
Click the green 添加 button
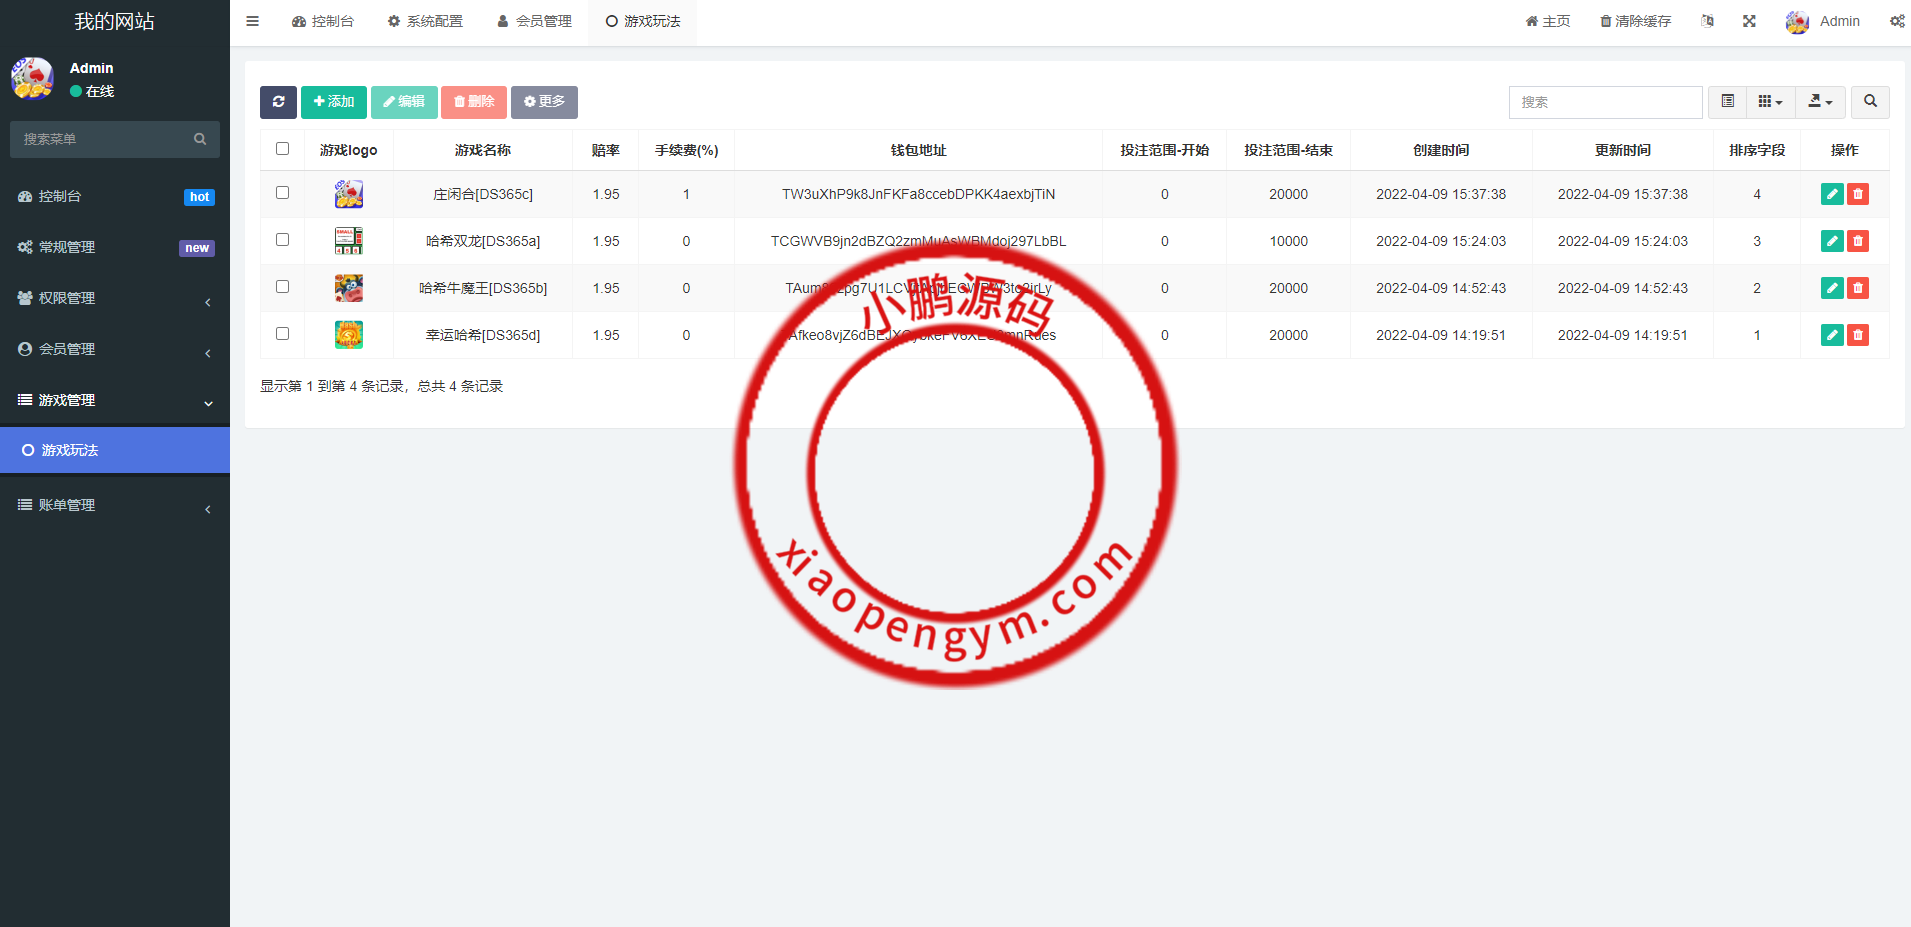tap(333, 102)
